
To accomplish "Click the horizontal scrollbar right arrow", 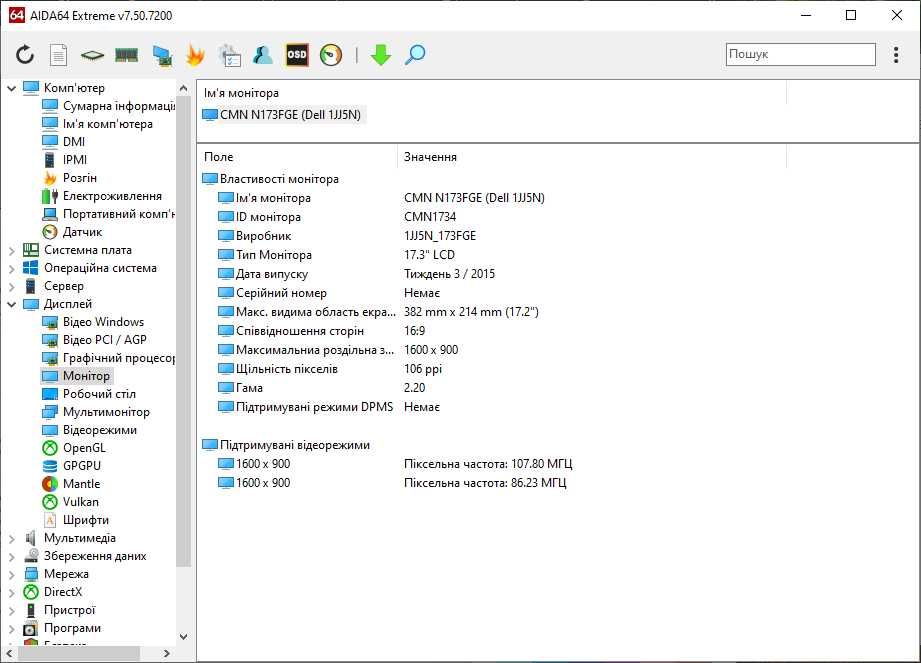I will point(167,653).
